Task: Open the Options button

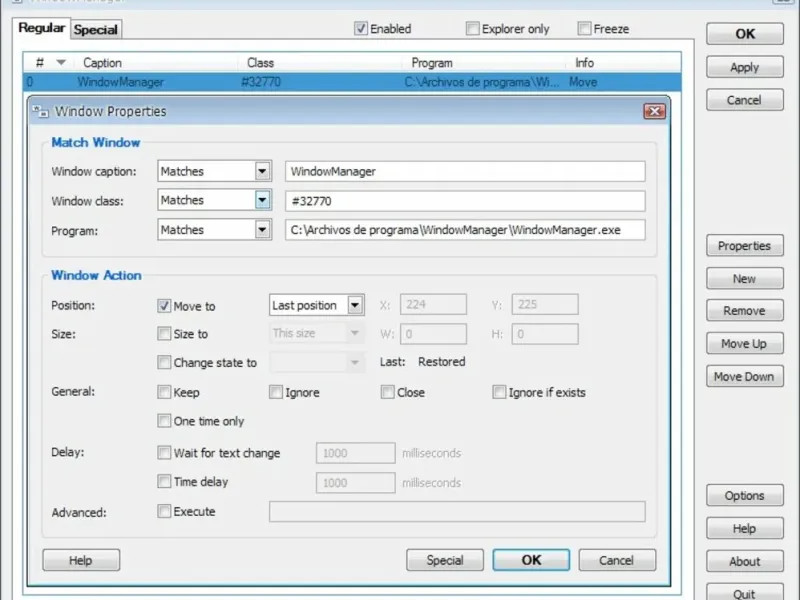Action: 745,495
